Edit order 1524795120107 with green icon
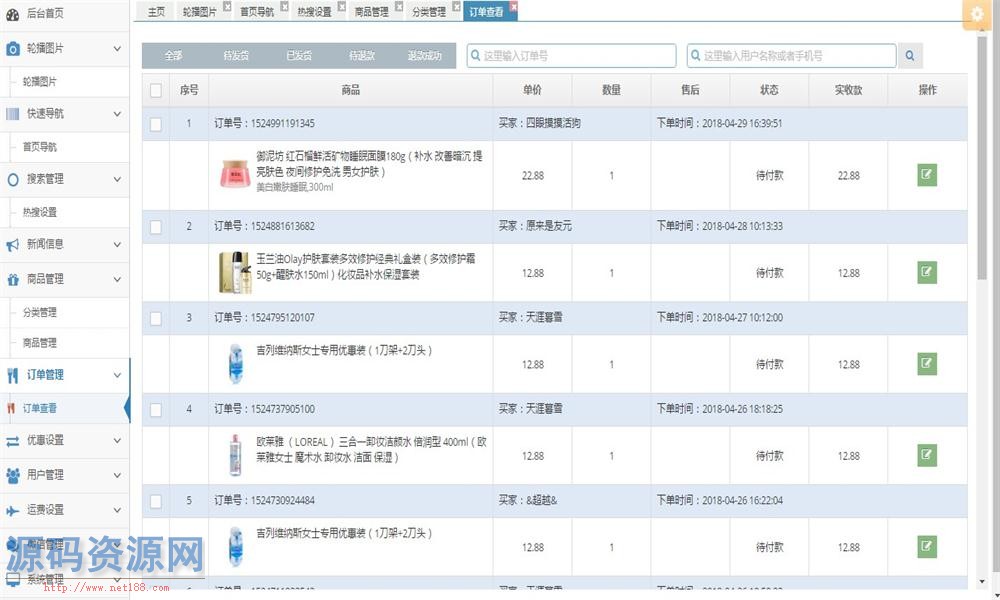This screenshot has height=600, width=1000. click(x=927, y=364)
